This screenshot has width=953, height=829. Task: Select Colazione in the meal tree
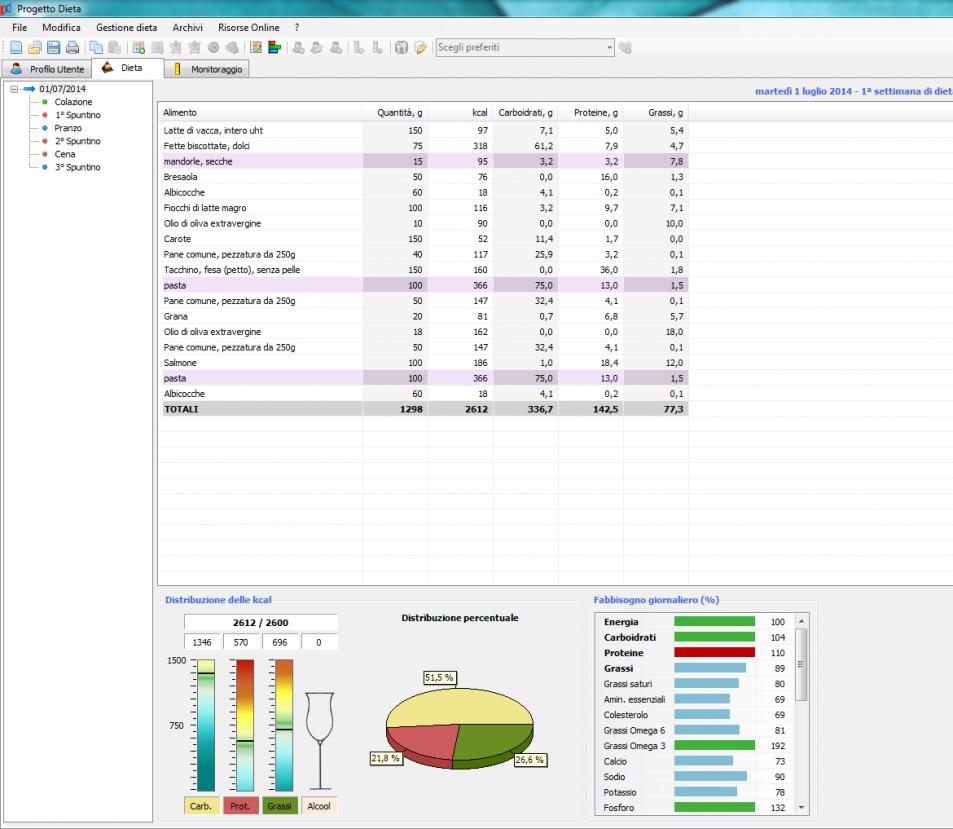point(73,102)
